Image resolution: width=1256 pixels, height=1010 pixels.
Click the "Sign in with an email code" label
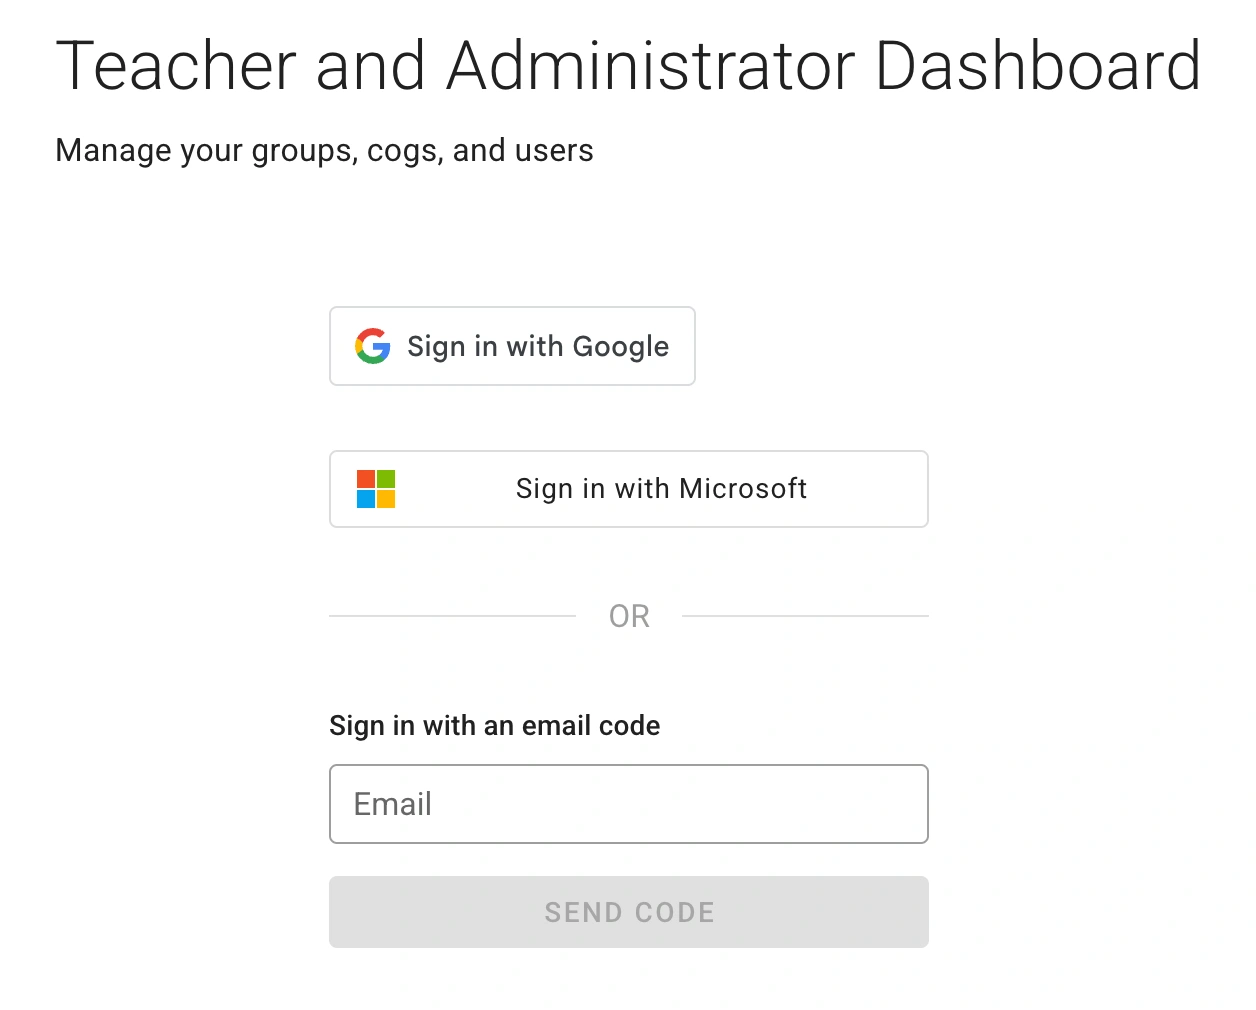tap(494, 725)
